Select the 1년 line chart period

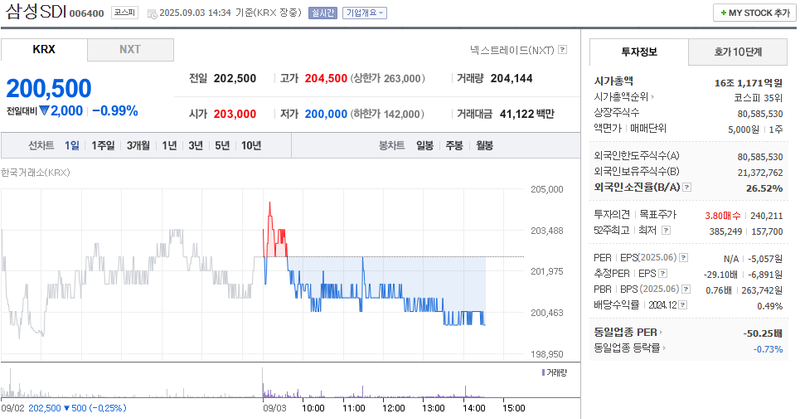pos(169,145)
